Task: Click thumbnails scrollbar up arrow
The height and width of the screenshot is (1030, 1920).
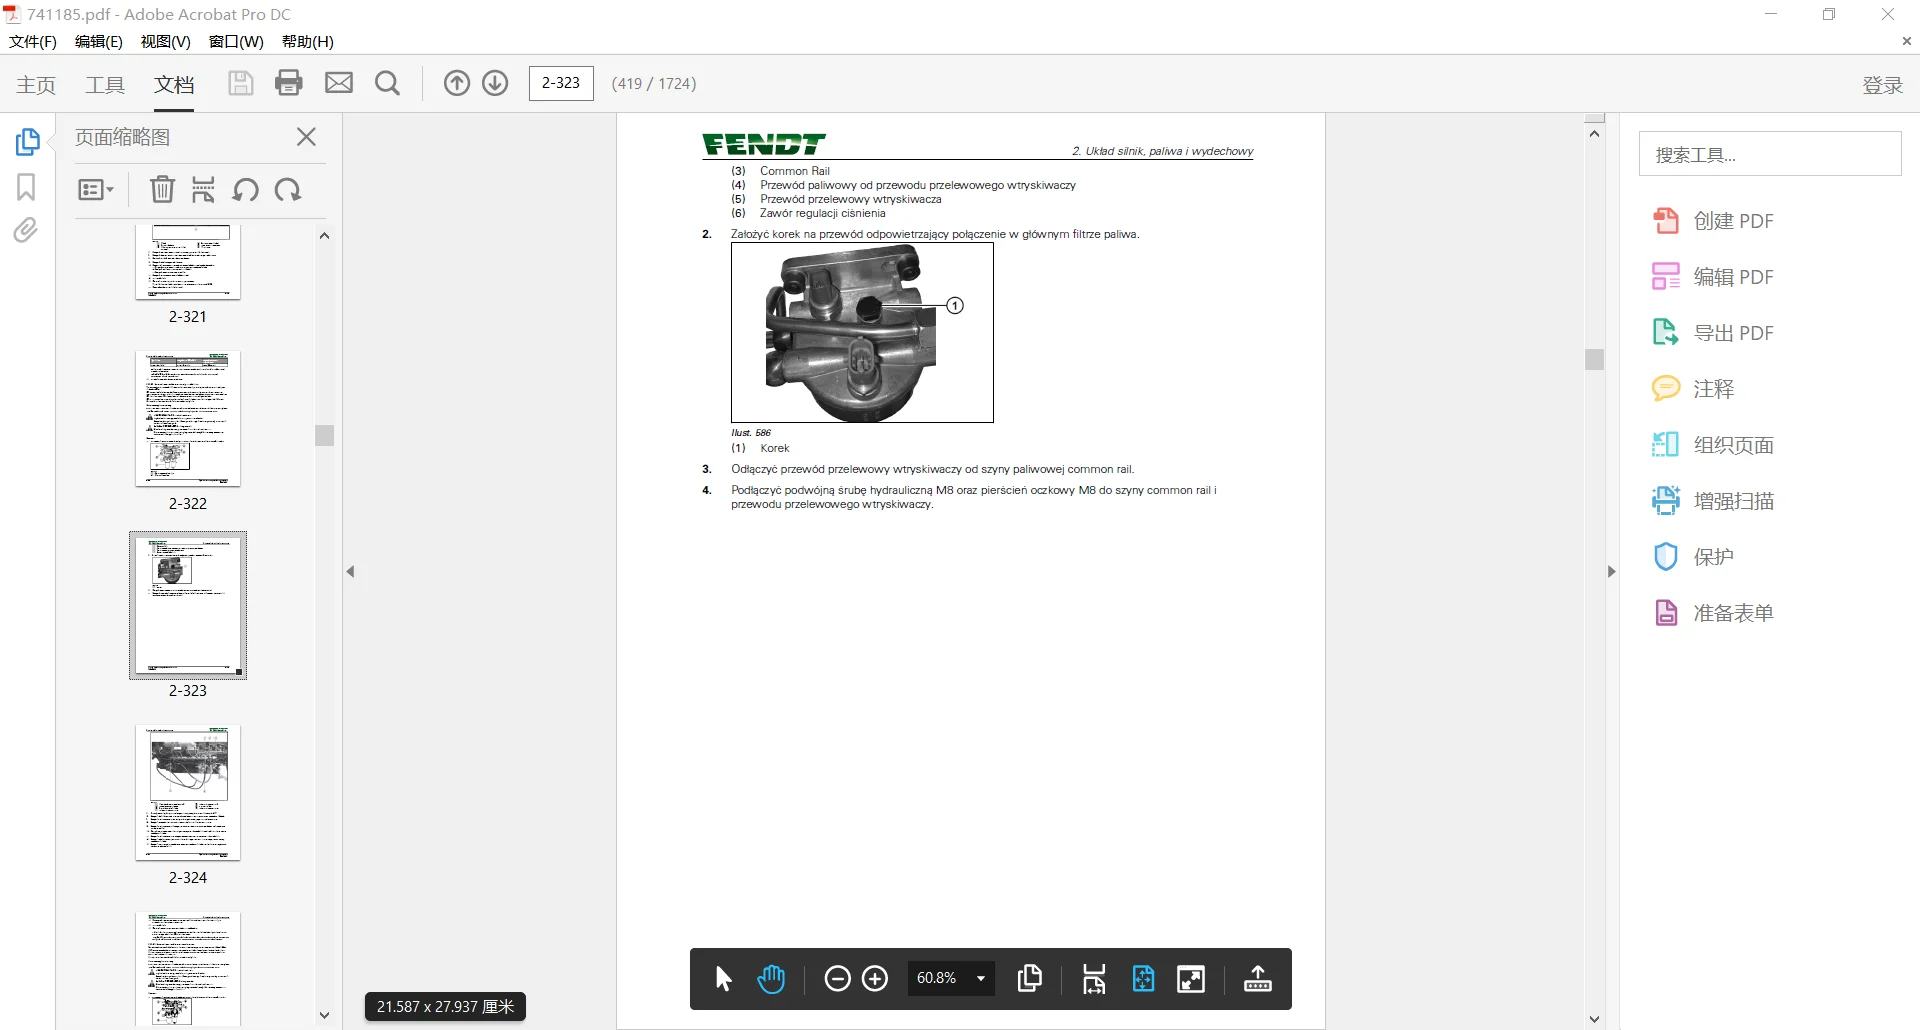Action: 324,236
